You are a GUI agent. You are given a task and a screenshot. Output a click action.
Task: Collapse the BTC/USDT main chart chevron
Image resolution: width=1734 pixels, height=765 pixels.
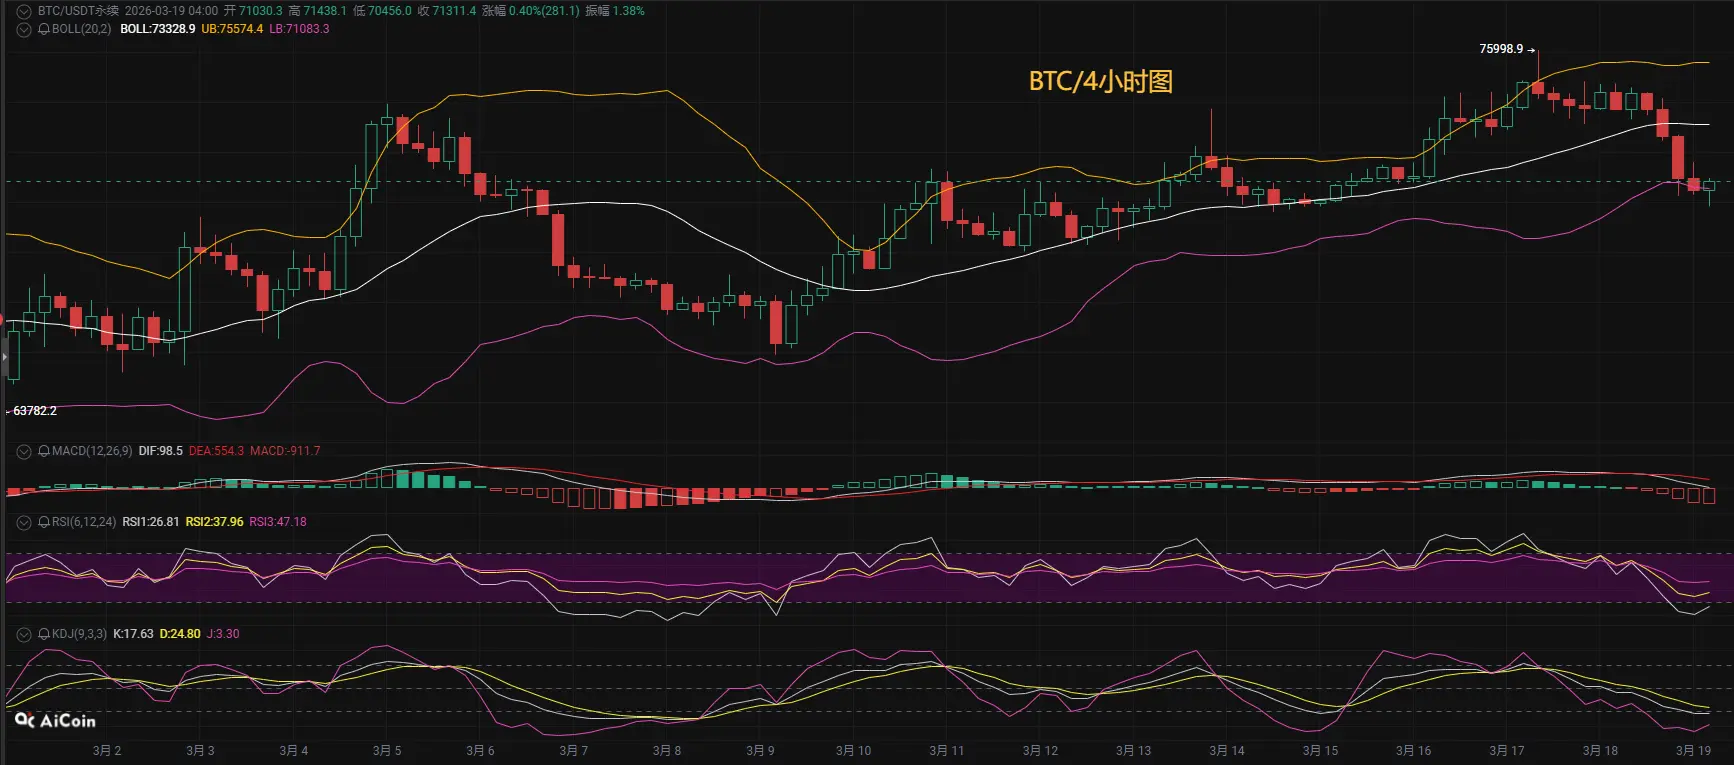point(24,11)
